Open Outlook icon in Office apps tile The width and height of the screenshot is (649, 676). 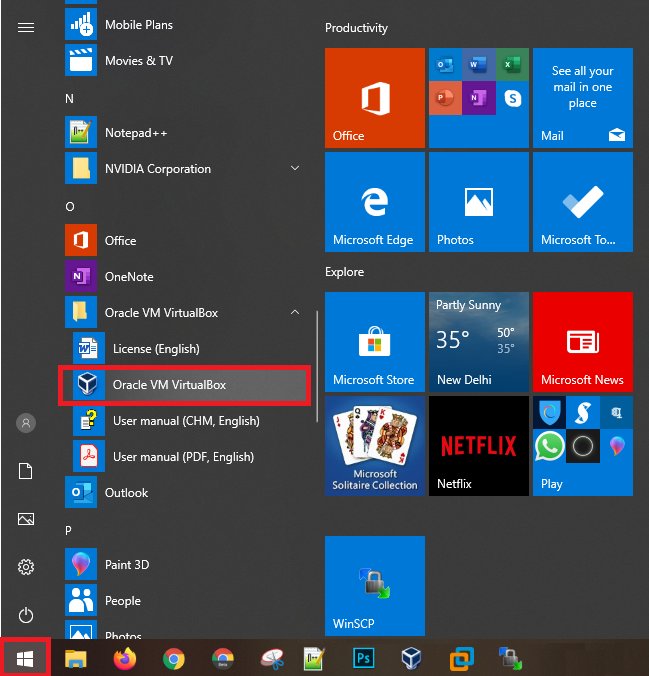[x=445, y=65]
